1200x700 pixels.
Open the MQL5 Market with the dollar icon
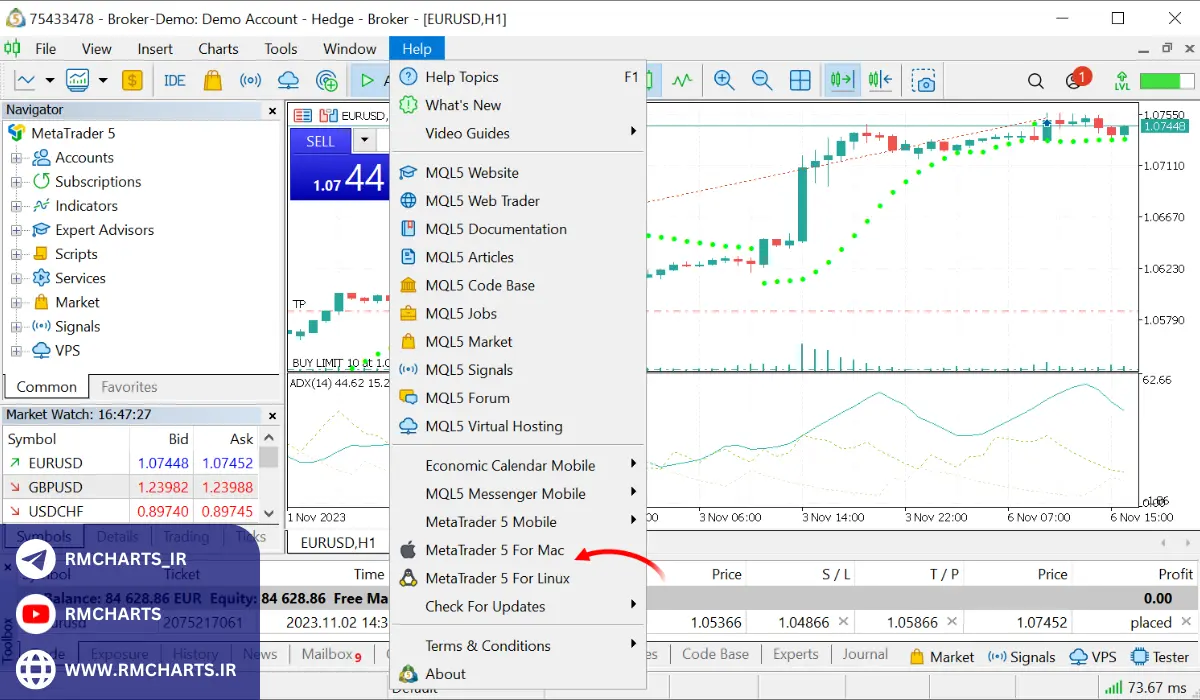click(x=133, y=81)
